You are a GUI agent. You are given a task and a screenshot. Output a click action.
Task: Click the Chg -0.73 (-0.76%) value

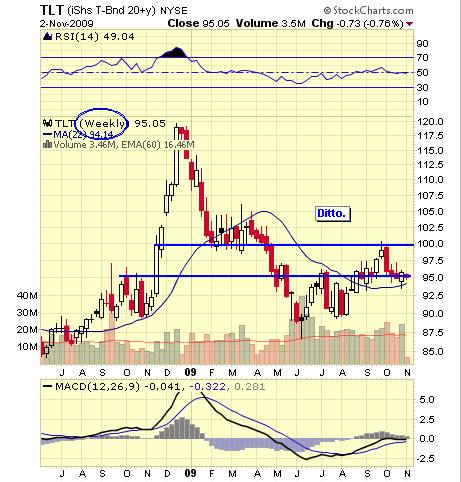pos(357,23)
